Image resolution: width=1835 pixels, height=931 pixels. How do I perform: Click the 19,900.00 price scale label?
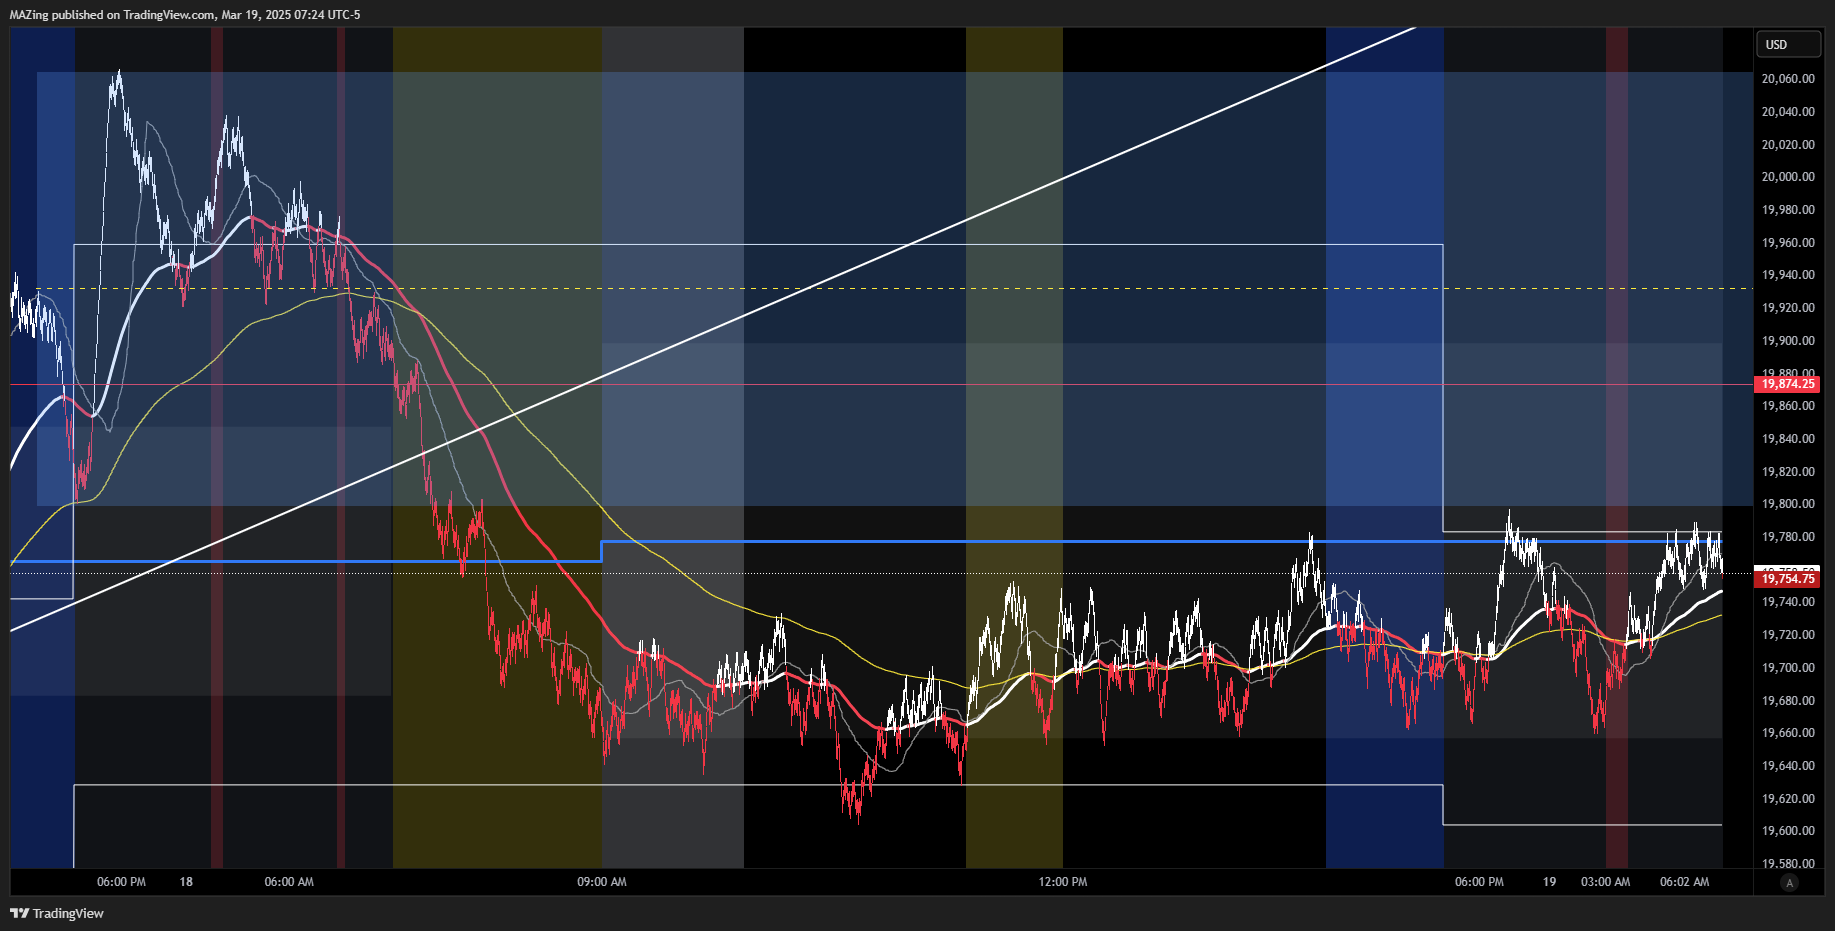pyautogui.click(x=1788, y=341)
